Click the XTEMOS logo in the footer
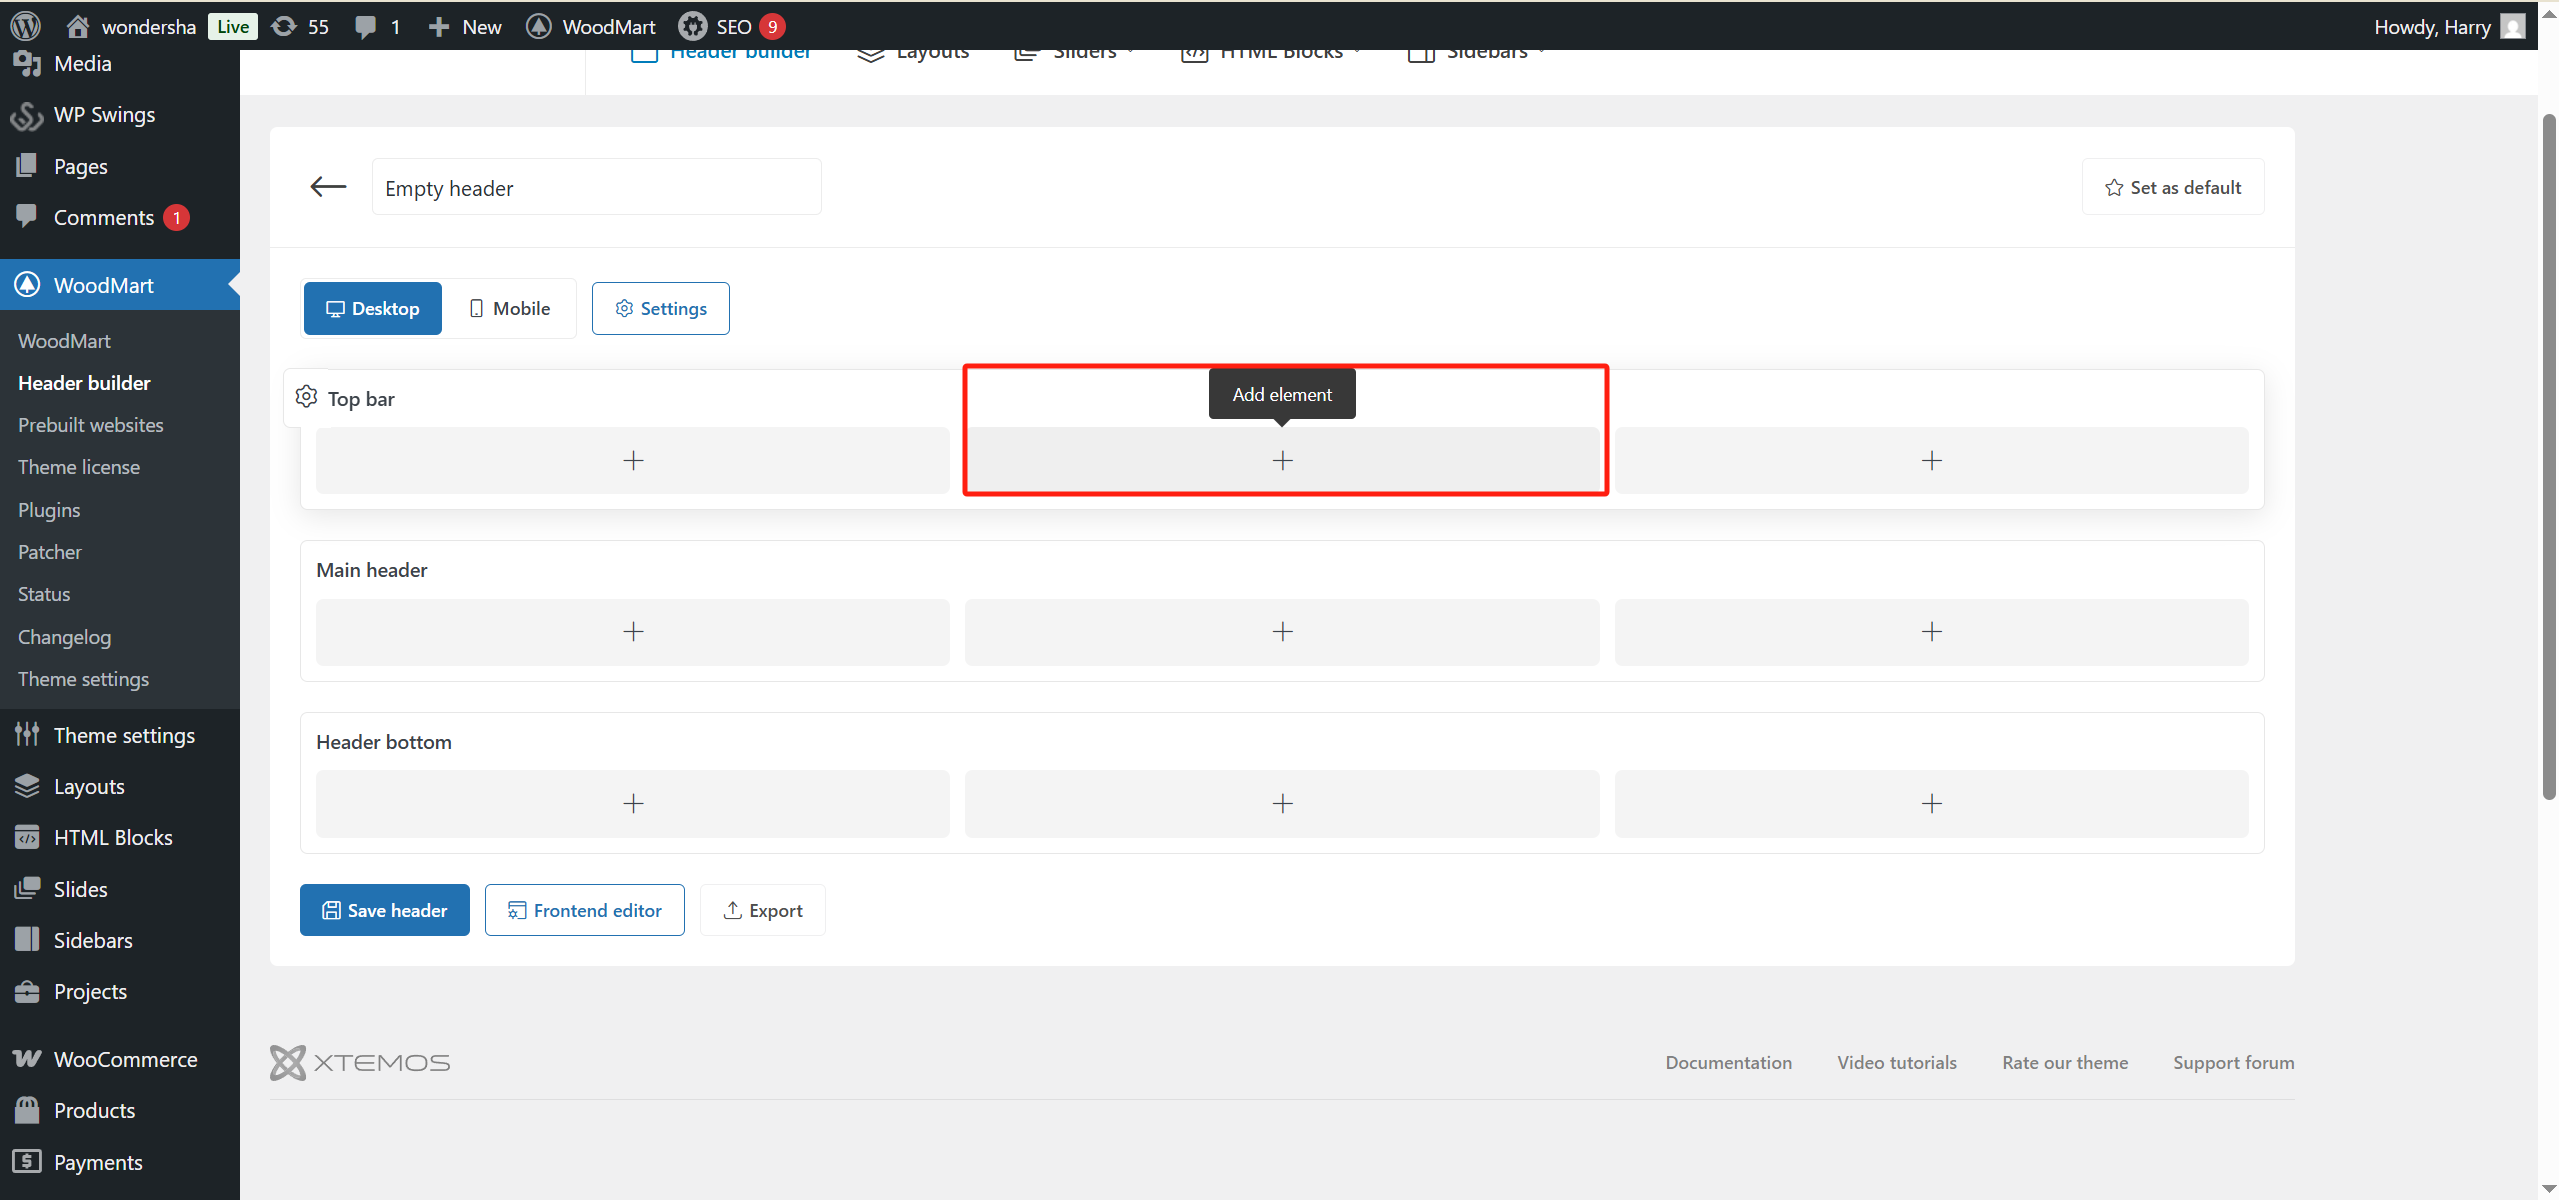 click(x=359, y=1062)
